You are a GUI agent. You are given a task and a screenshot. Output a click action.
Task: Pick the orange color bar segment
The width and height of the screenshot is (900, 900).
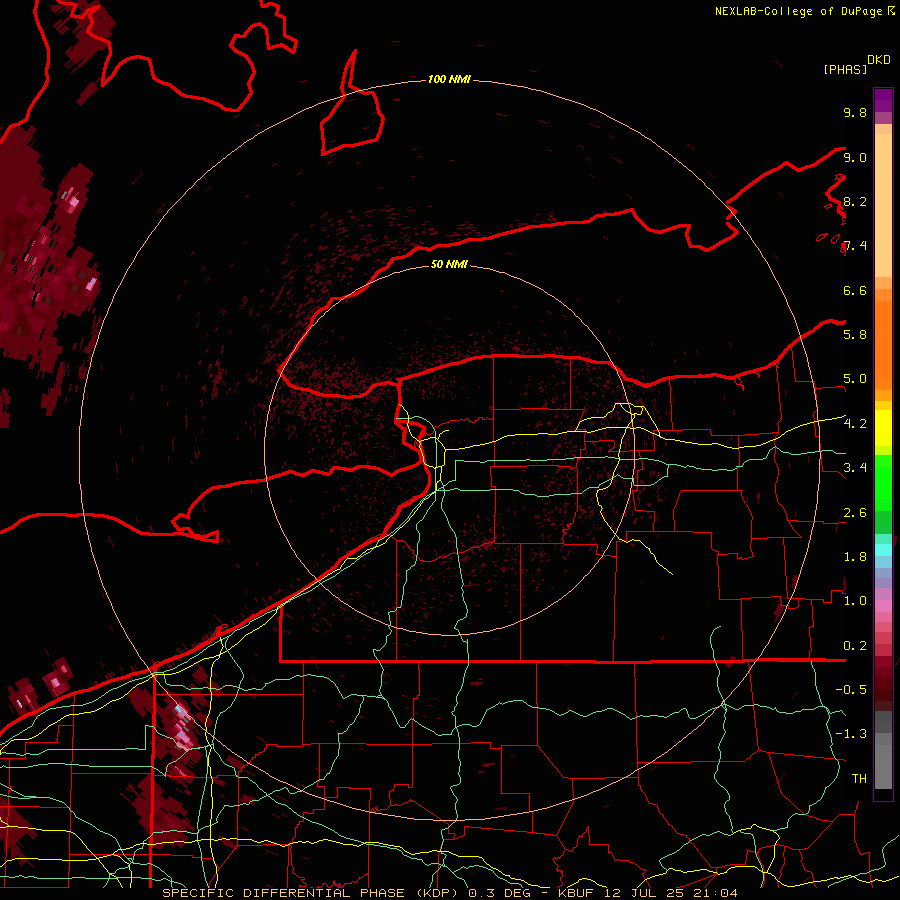tap(883, 344)
